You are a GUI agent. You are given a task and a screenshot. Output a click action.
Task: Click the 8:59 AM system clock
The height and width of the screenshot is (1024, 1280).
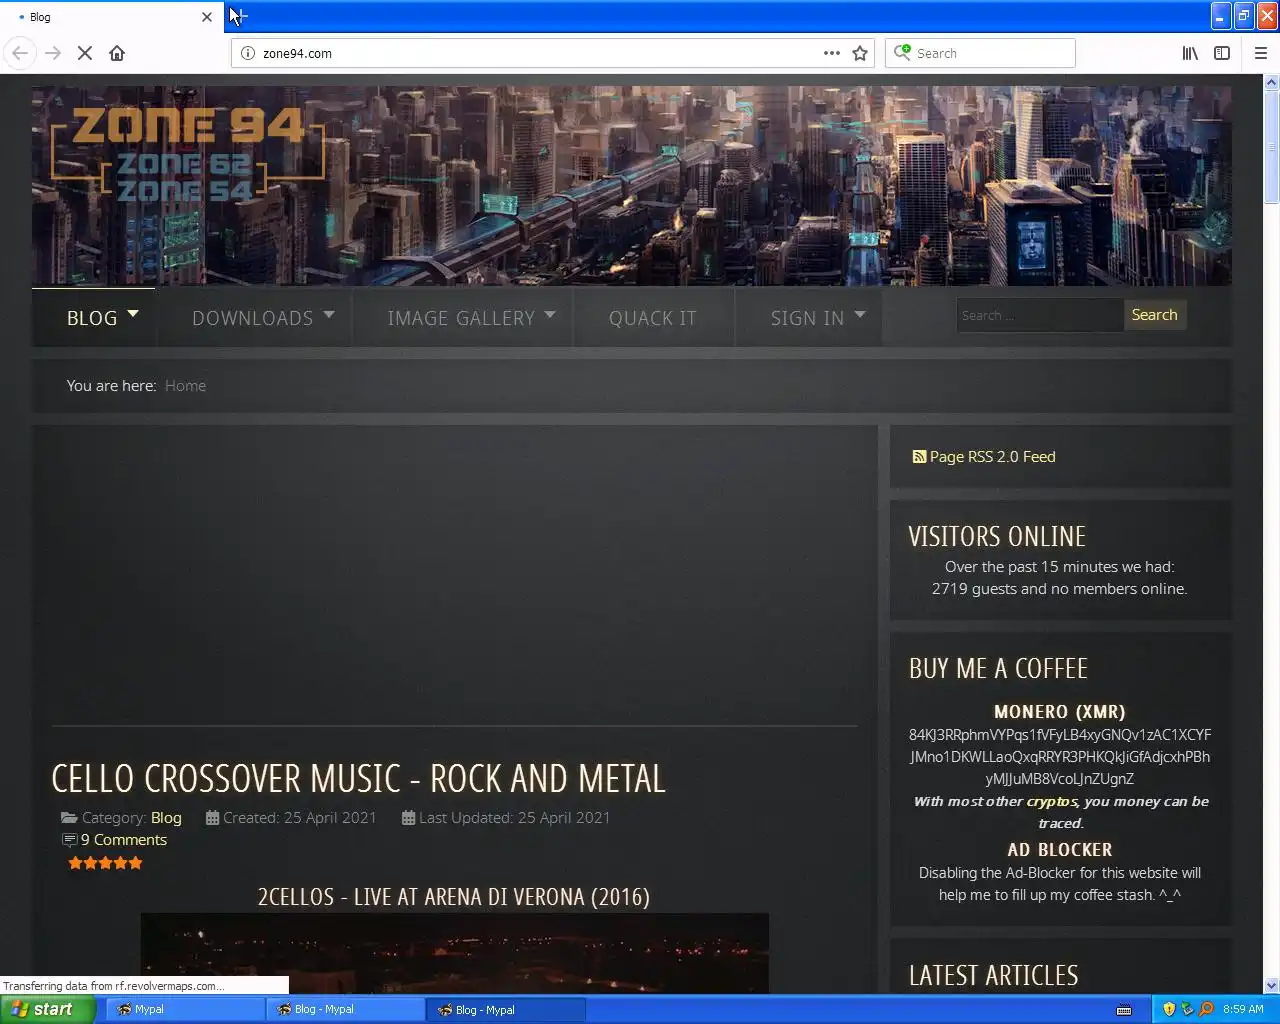pos(1243,1009)
